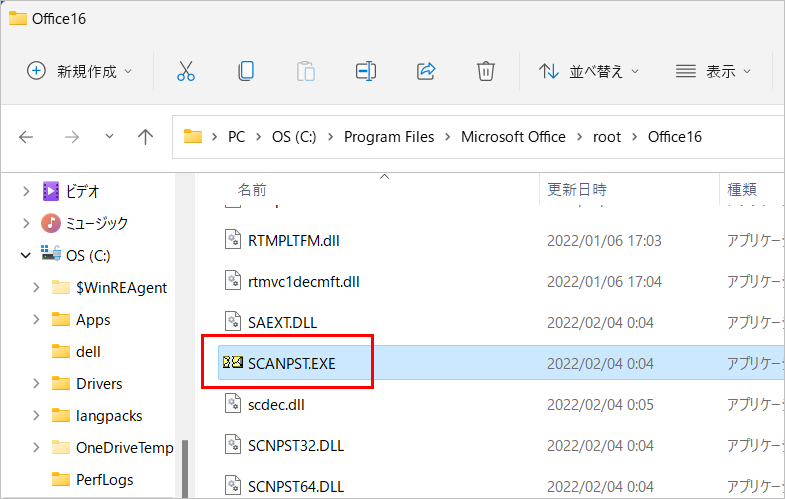Click the RTMPLTFM.dll file icon

point(233,239)
